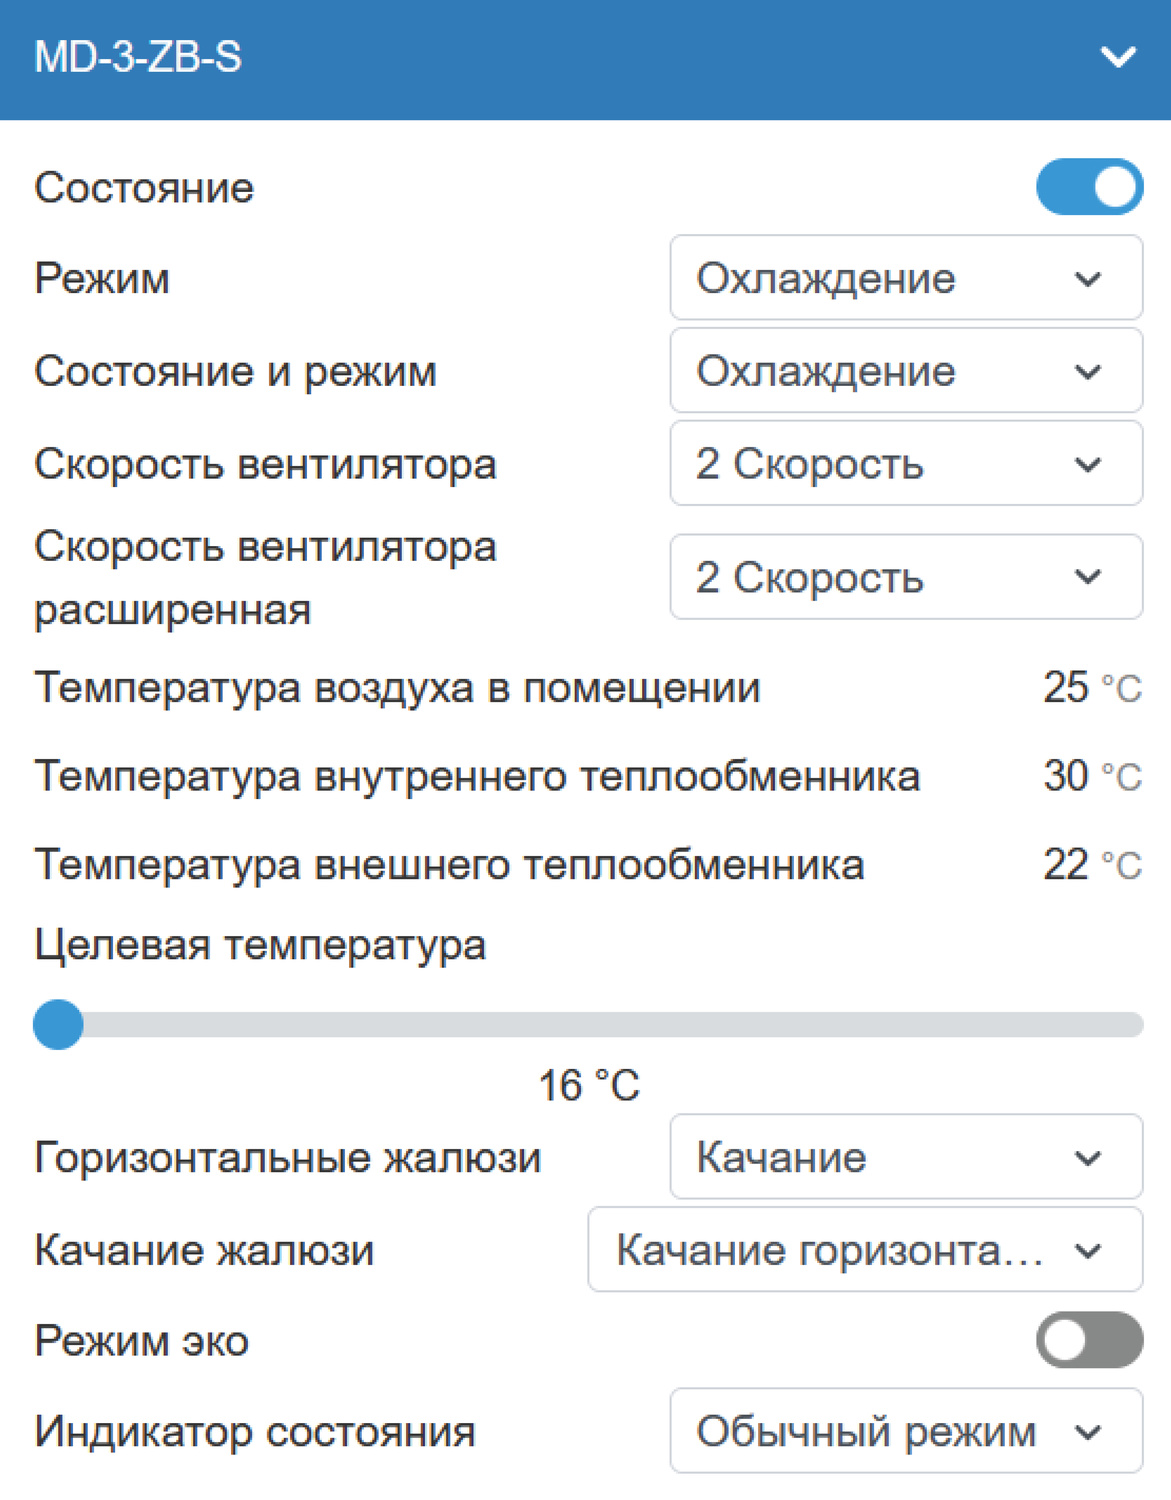Image resolution: width=1171 pixels, height=1500 pixels.
Task: Enable the Режим эко switch
Action: (1089, 1340)
